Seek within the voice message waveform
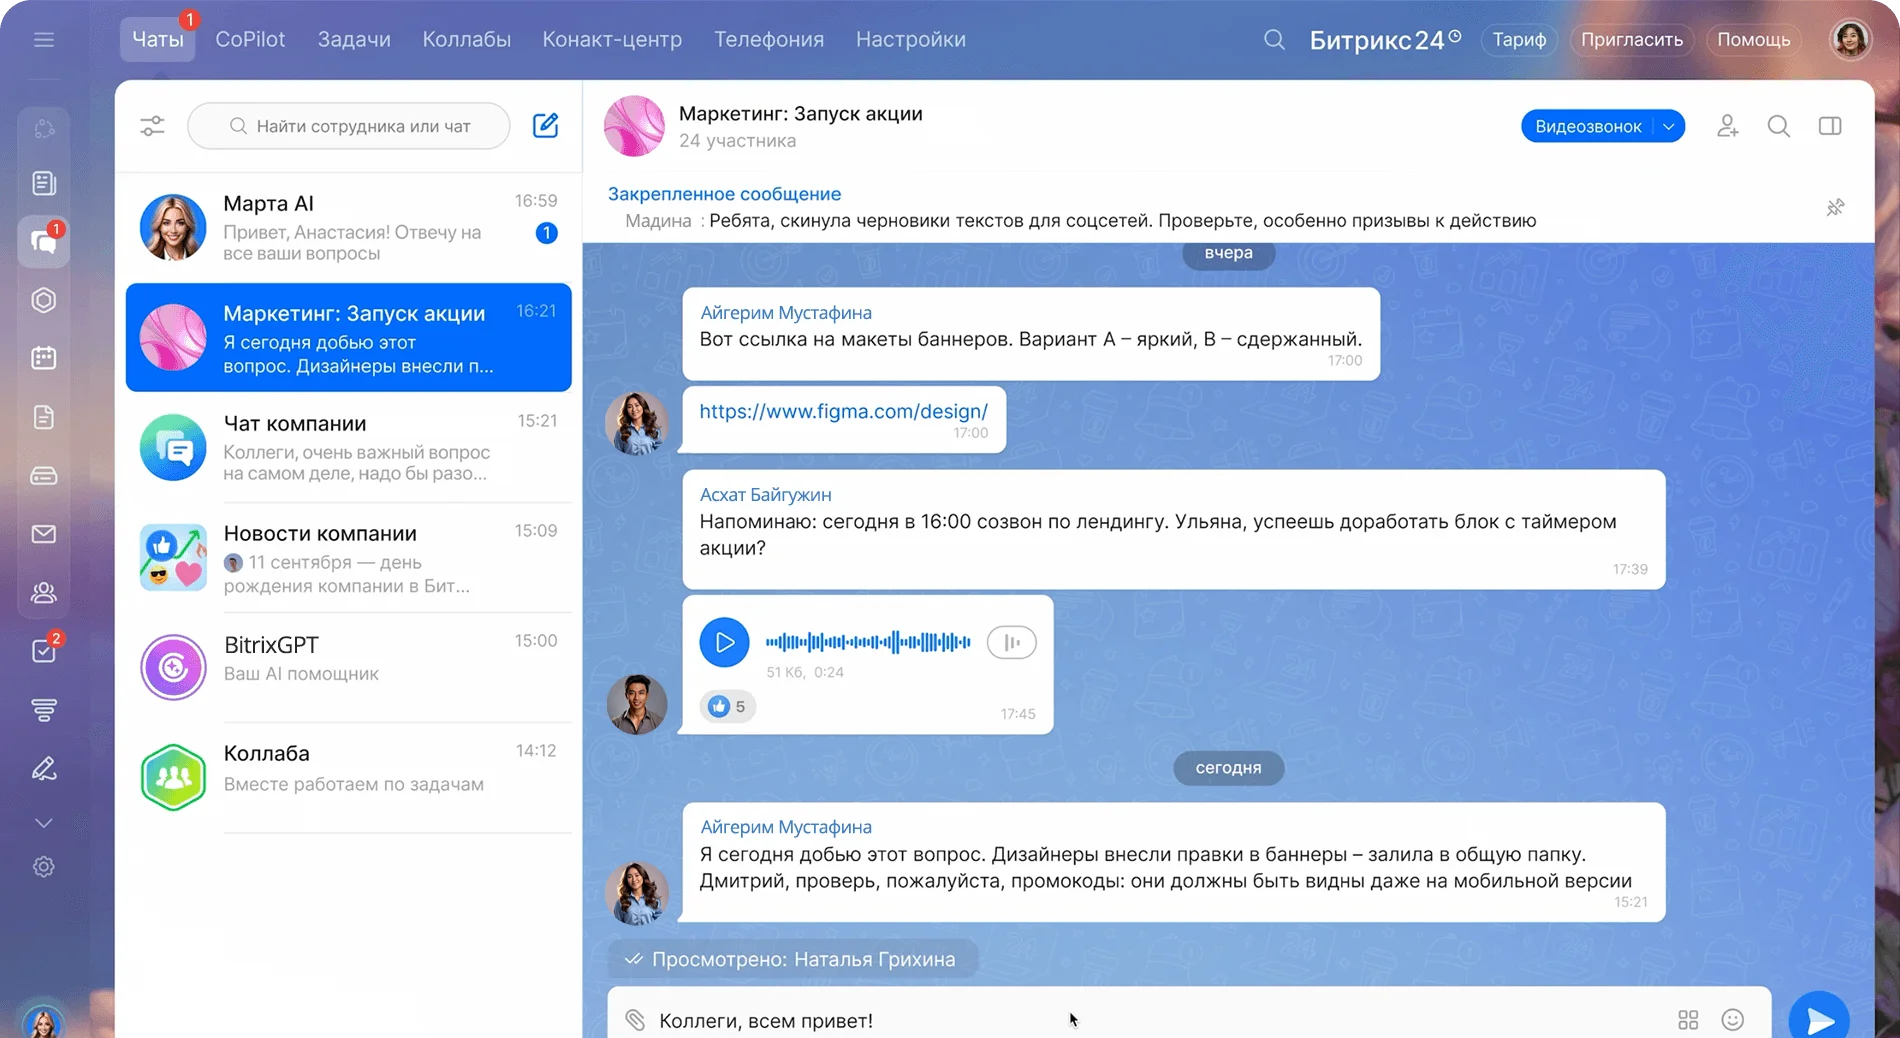The image size is (1900, 1038). [x=868, y=642]
